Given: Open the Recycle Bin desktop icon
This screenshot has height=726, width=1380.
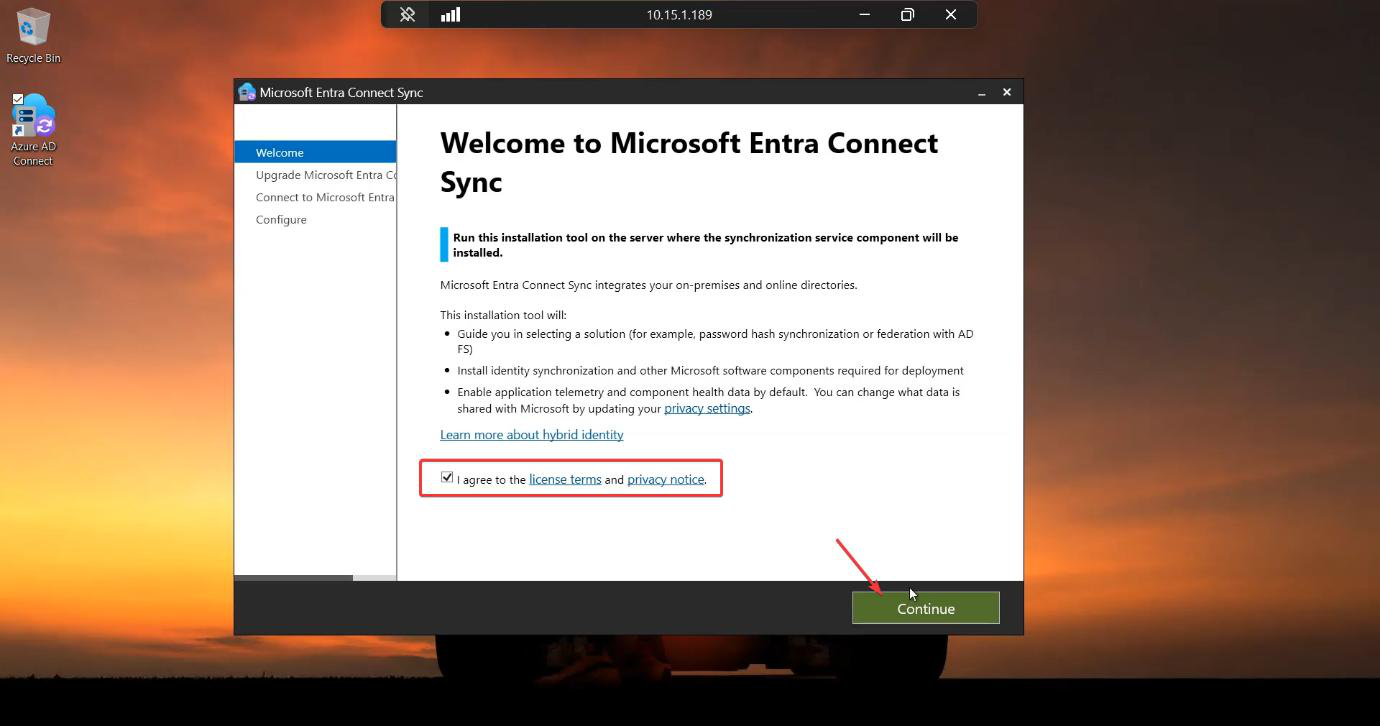Looking at the screenshot, I should tap(32, 36).
